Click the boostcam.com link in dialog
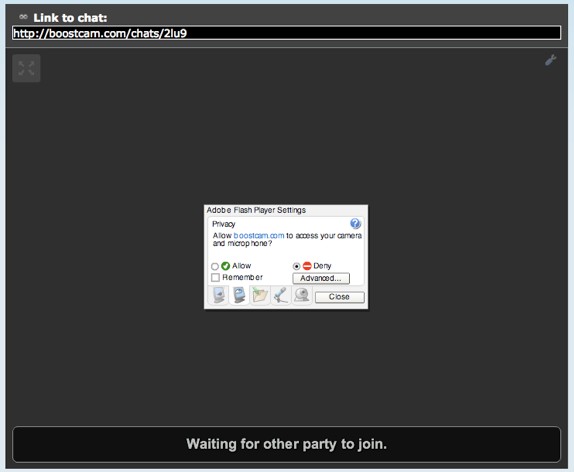The image size is (574, 472). pos(259,235)
